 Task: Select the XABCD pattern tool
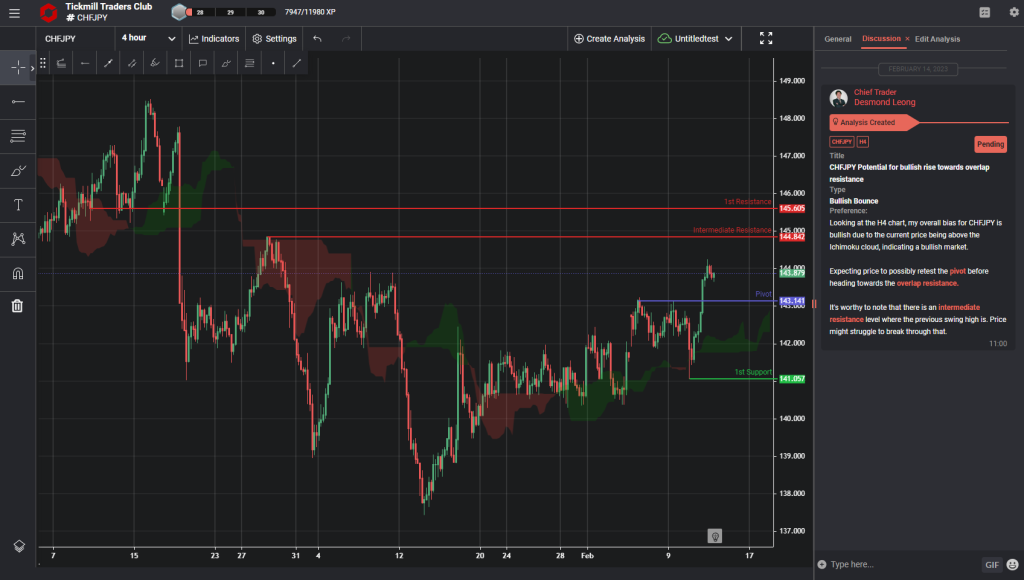(16, 239)
